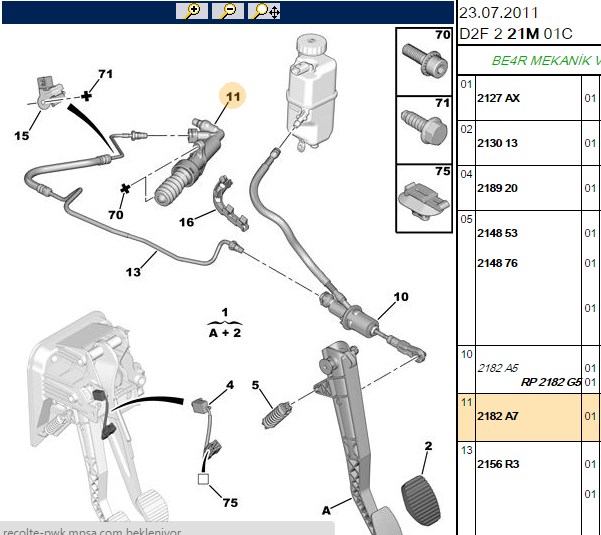Click the 1 = A + 2 assembly note
Image resolution: width=601 pixels, height=535 pixels.
225,323
